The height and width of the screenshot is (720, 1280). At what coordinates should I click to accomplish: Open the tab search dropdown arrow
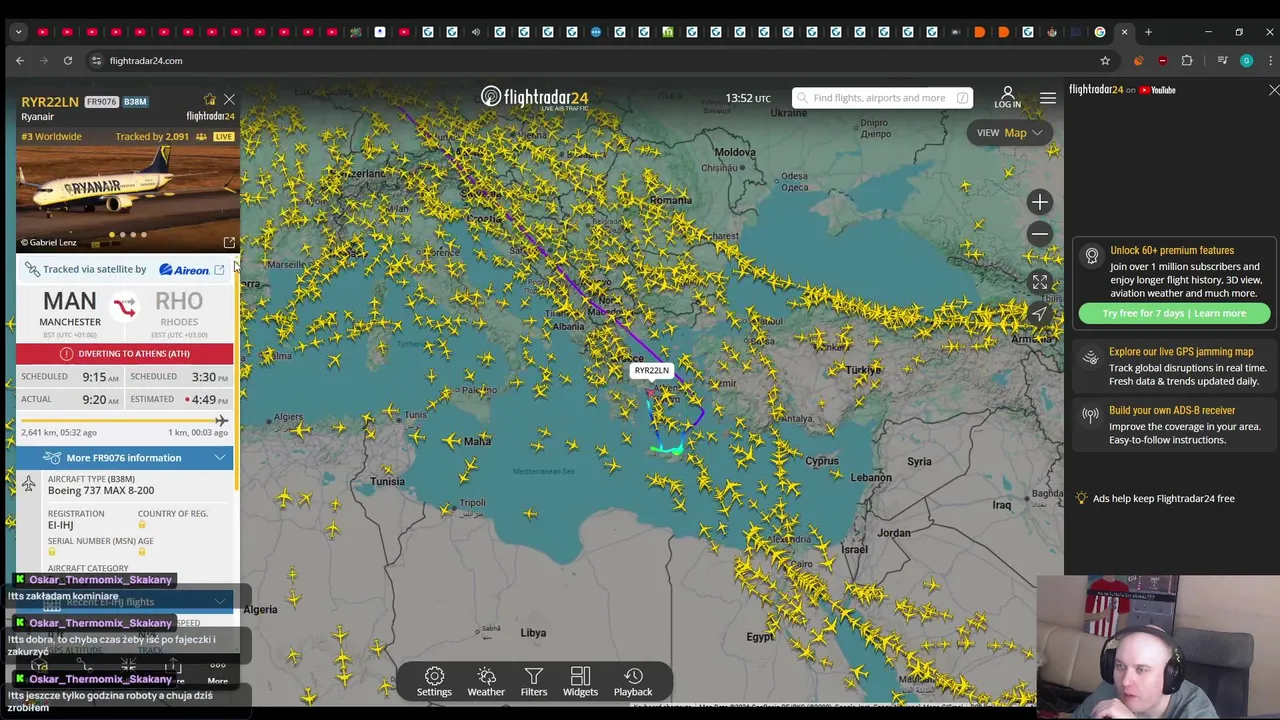(x=18, y=32)
